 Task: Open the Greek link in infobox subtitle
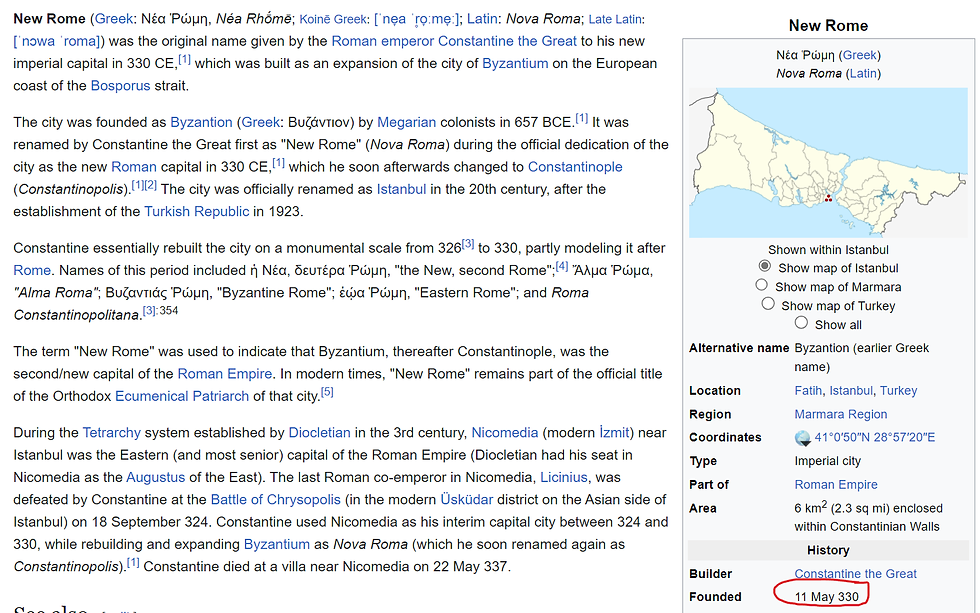tap(860, 55)
